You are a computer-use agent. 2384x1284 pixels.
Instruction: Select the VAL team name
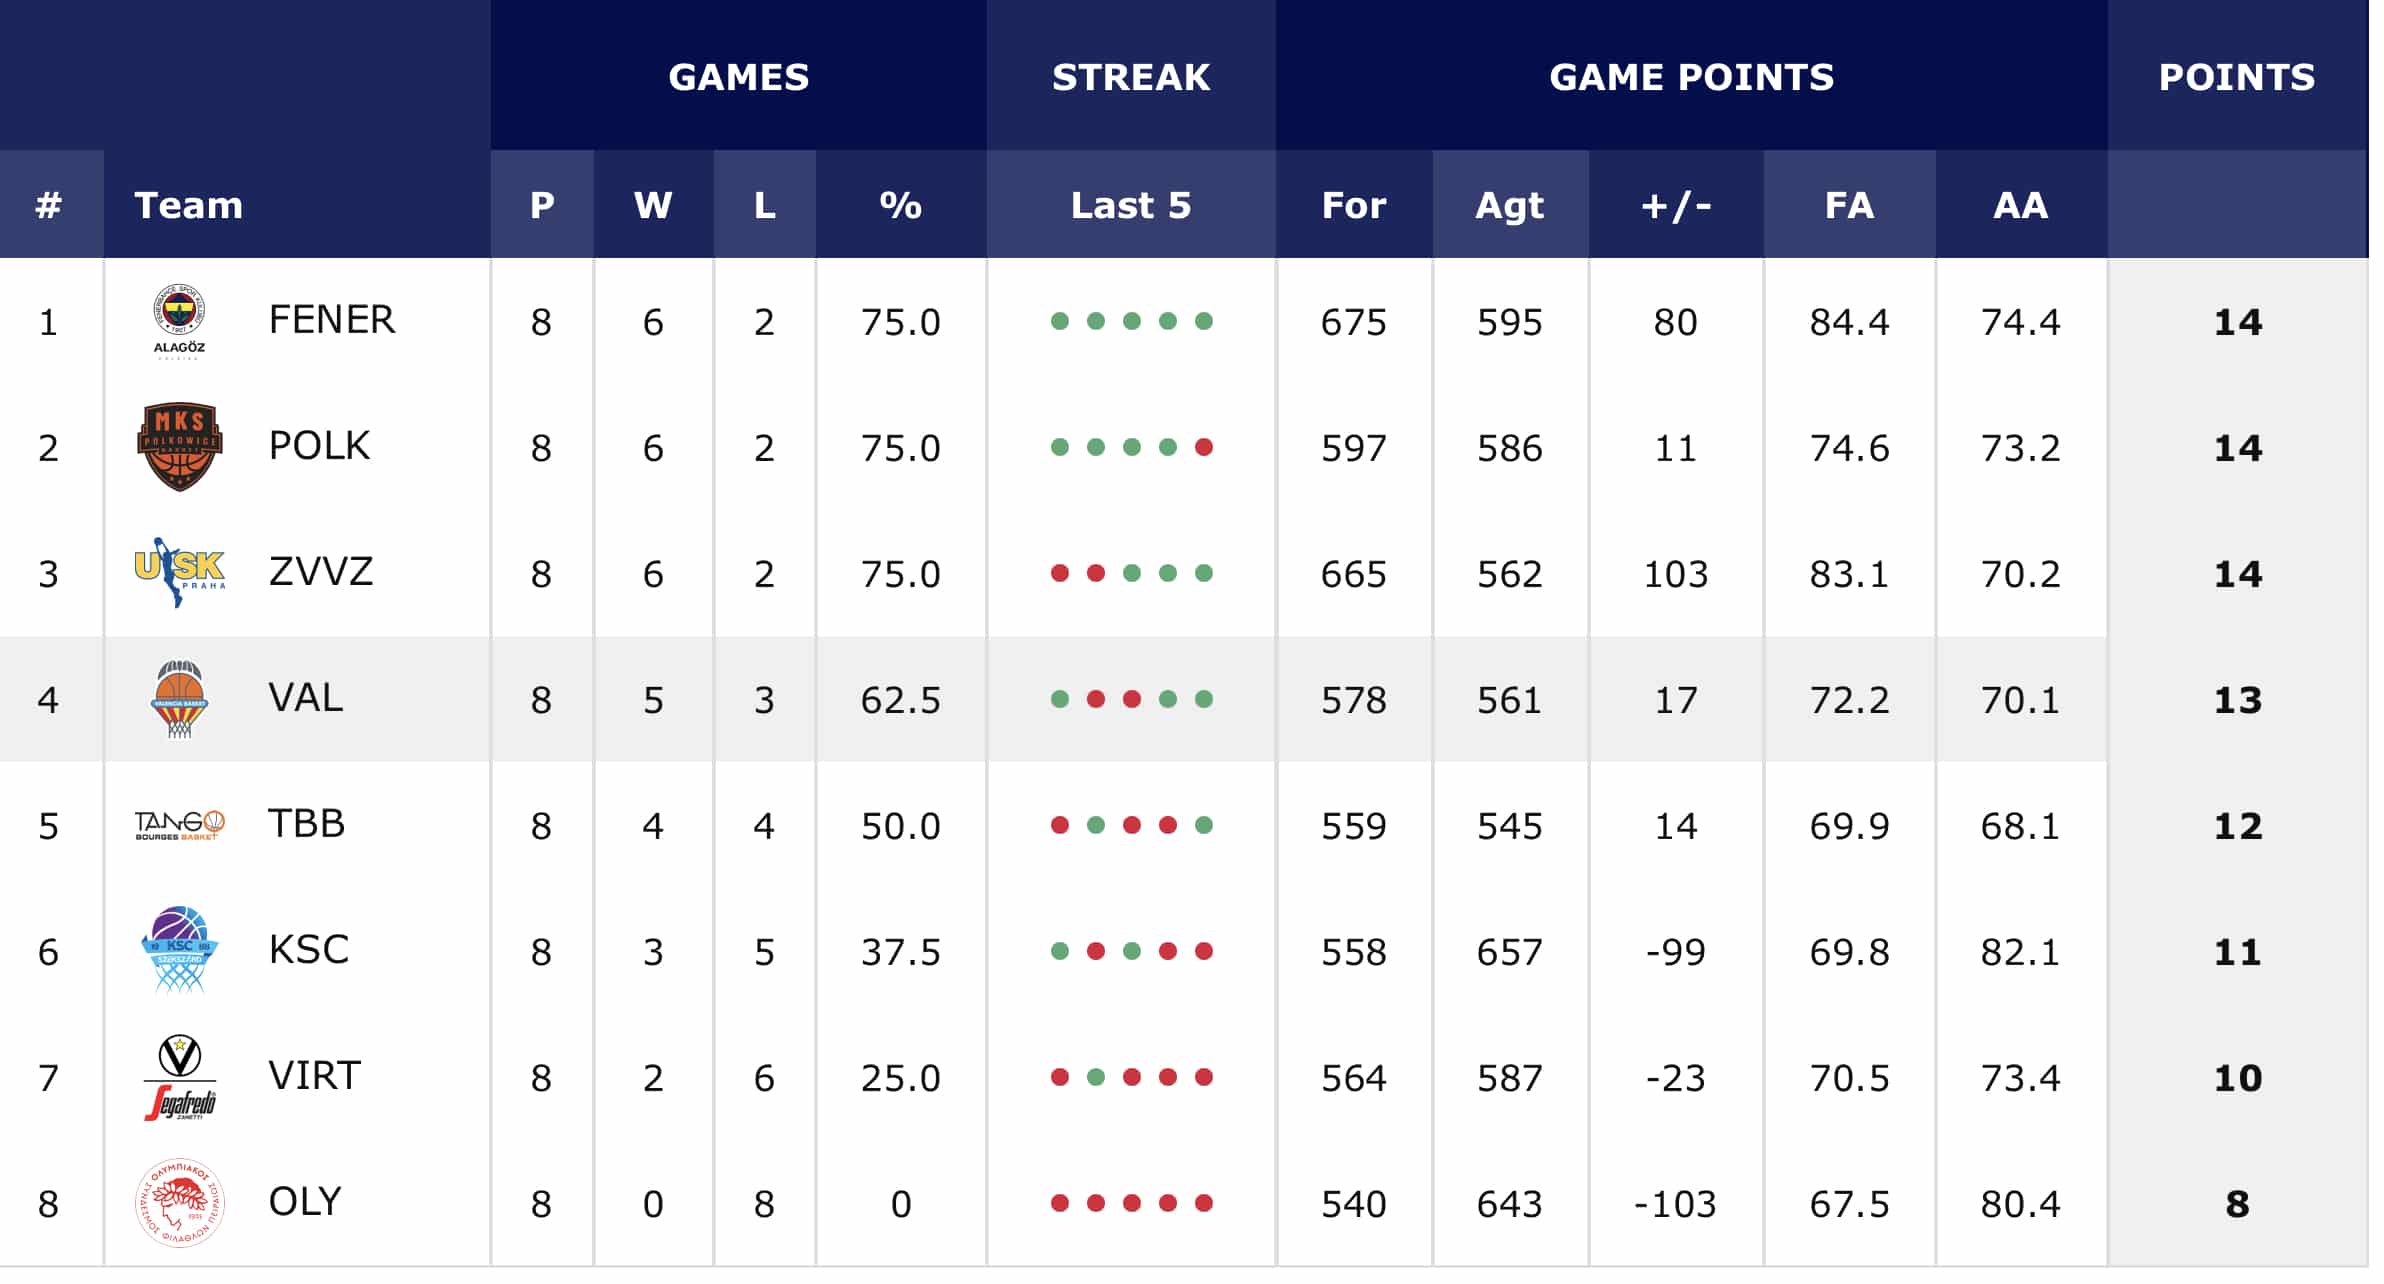(x=306, y=698)
